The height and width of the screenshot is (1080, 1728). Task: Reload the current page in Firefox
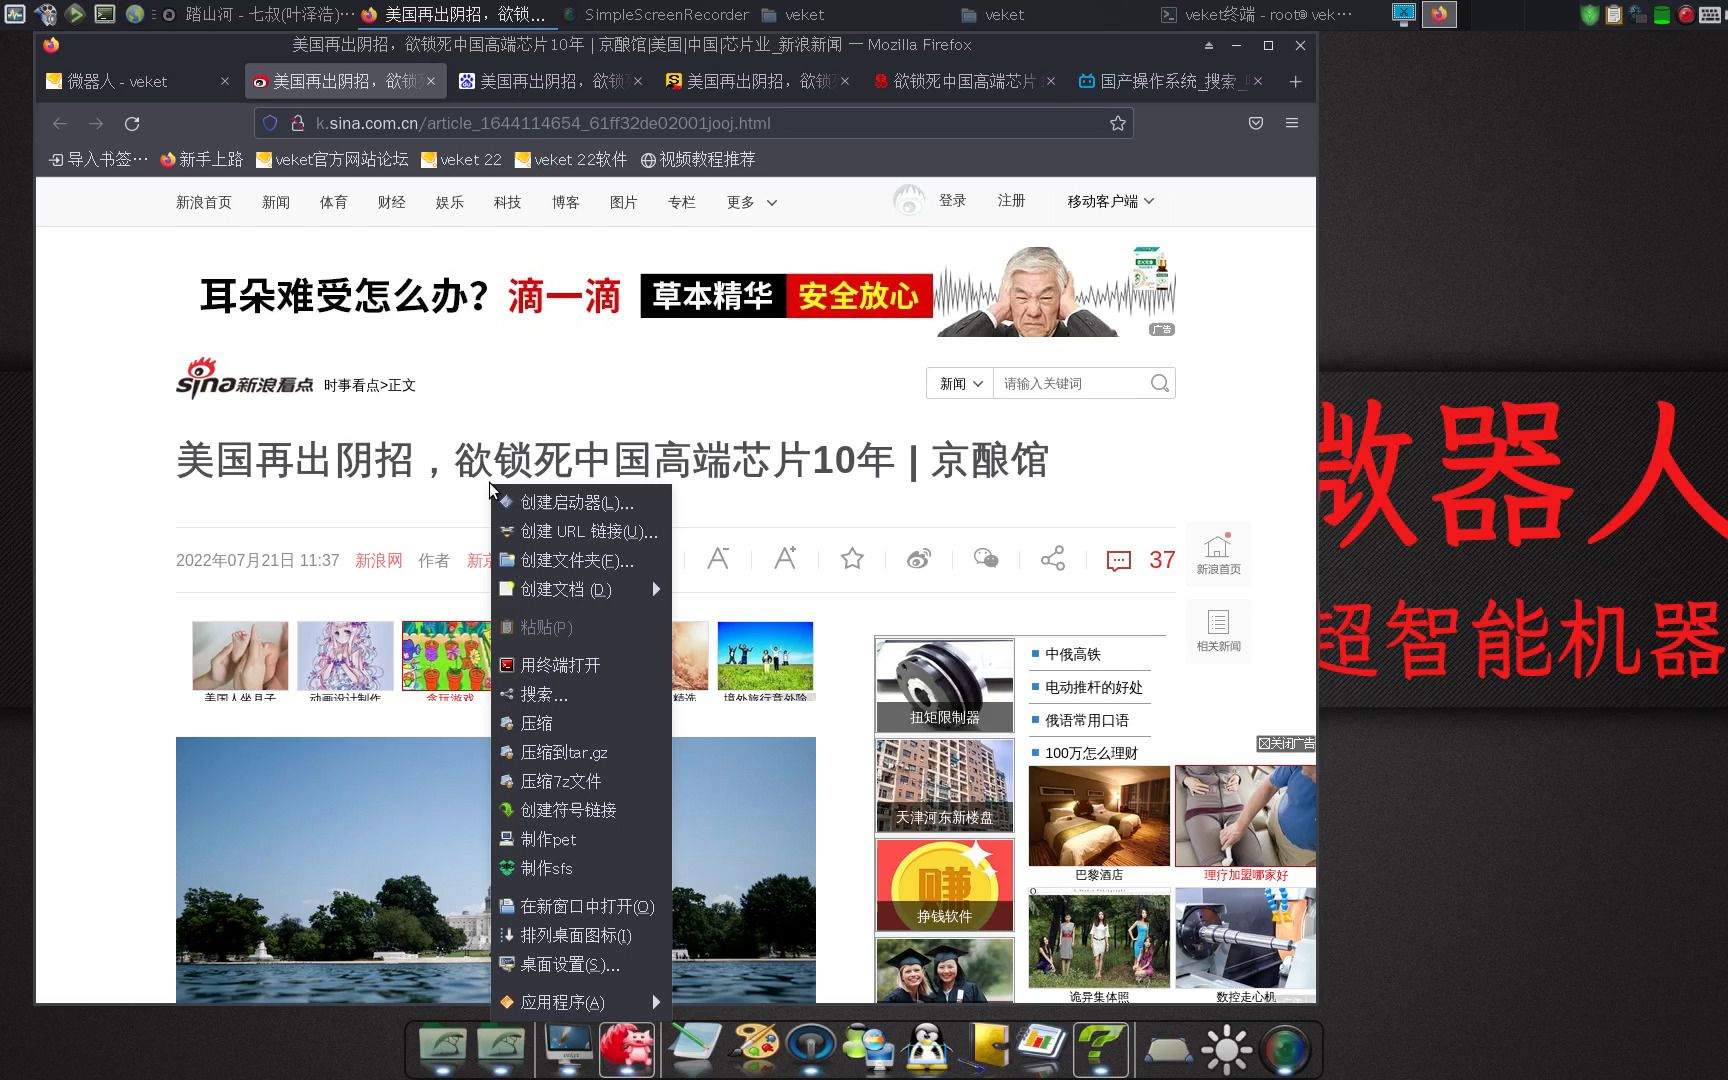(132, 123)
